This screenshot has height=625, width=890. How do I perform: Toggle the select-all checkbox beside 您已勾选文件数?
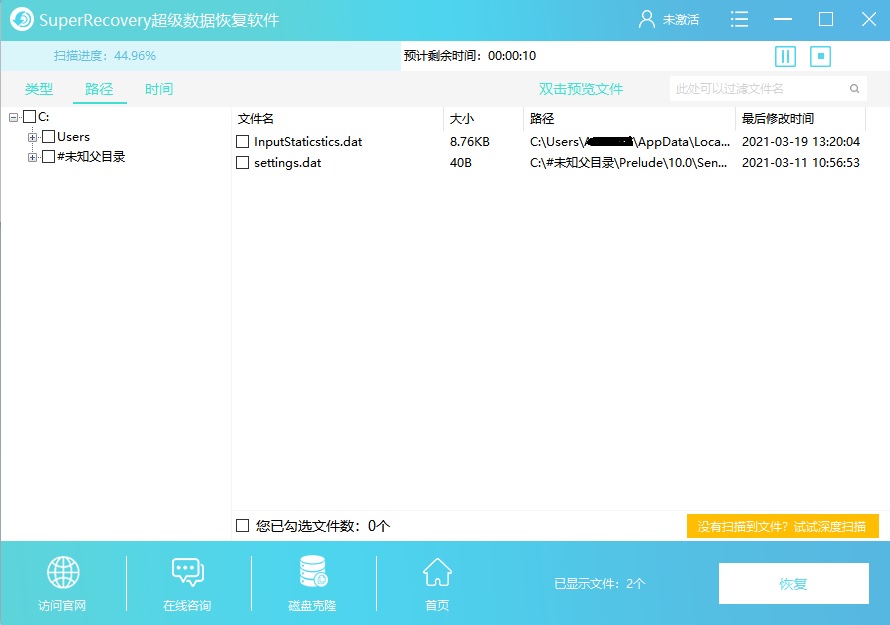pyautogui.click(x=242, y=526)
